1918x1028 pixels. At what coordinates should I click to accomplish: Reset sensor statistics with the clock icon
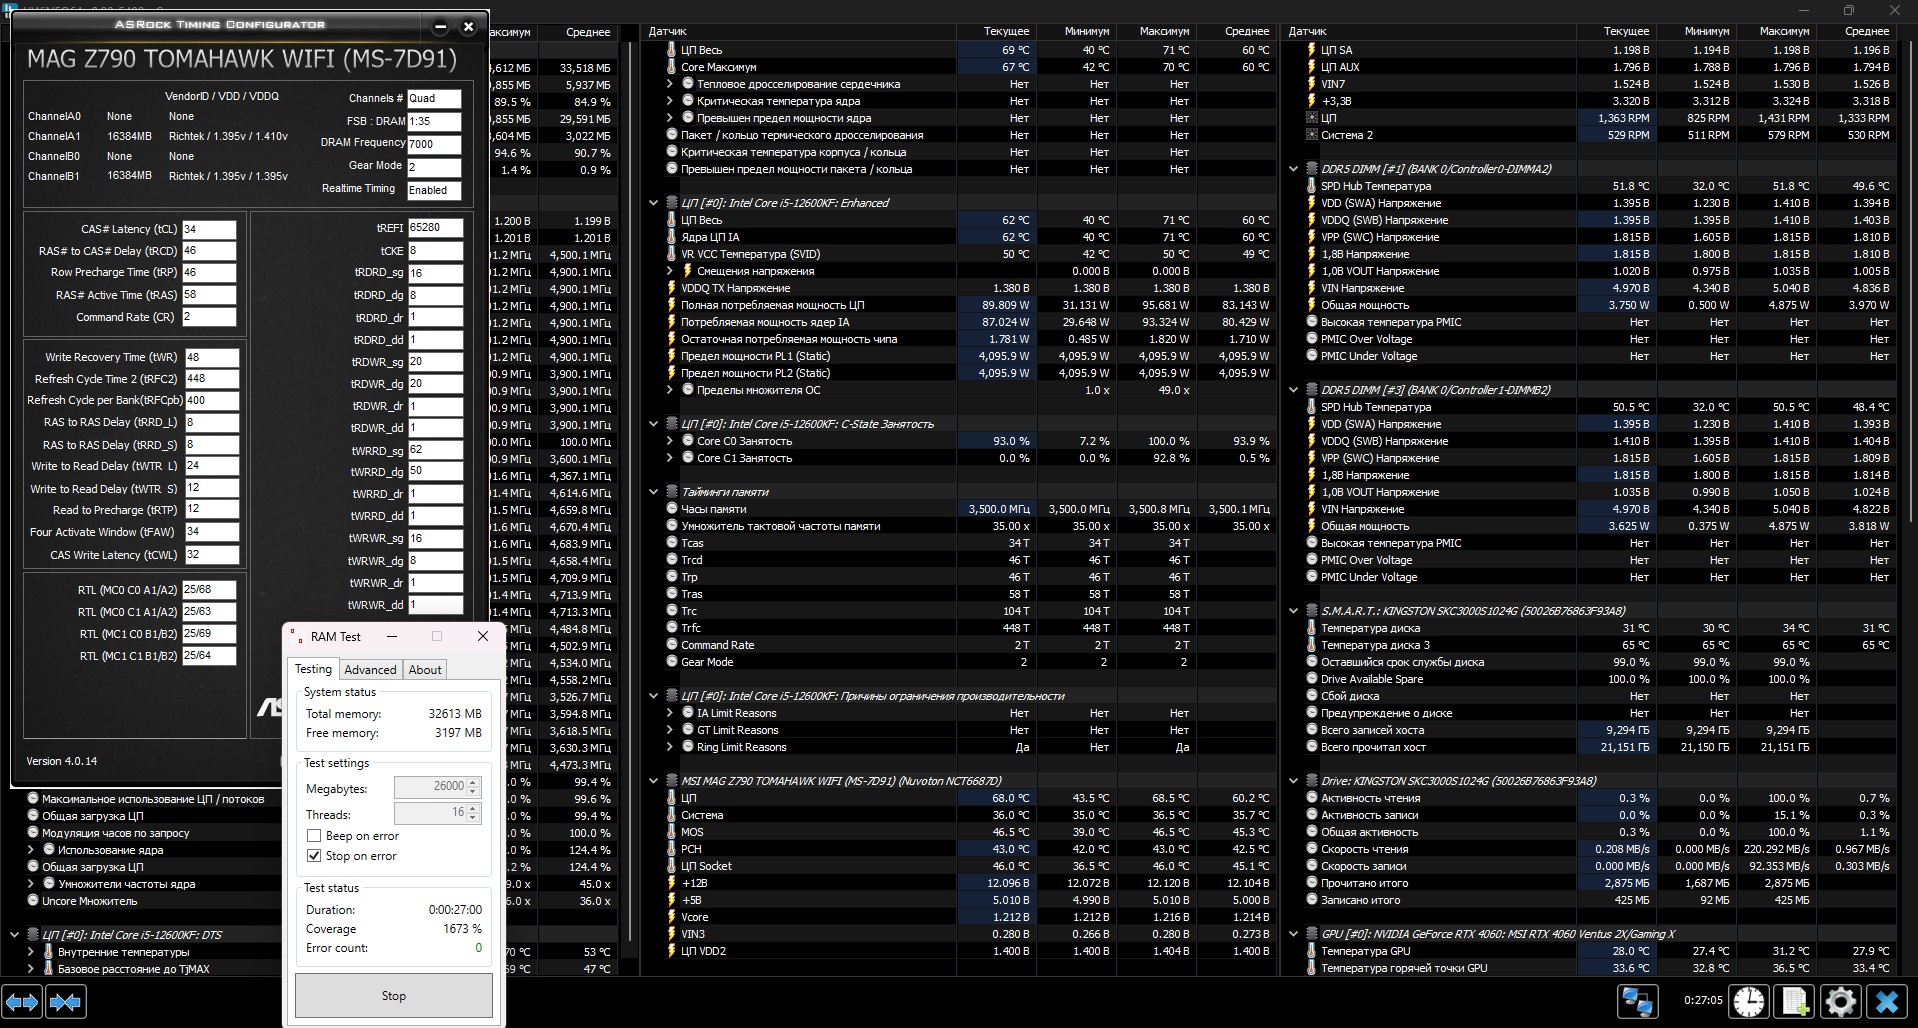1749,1001
